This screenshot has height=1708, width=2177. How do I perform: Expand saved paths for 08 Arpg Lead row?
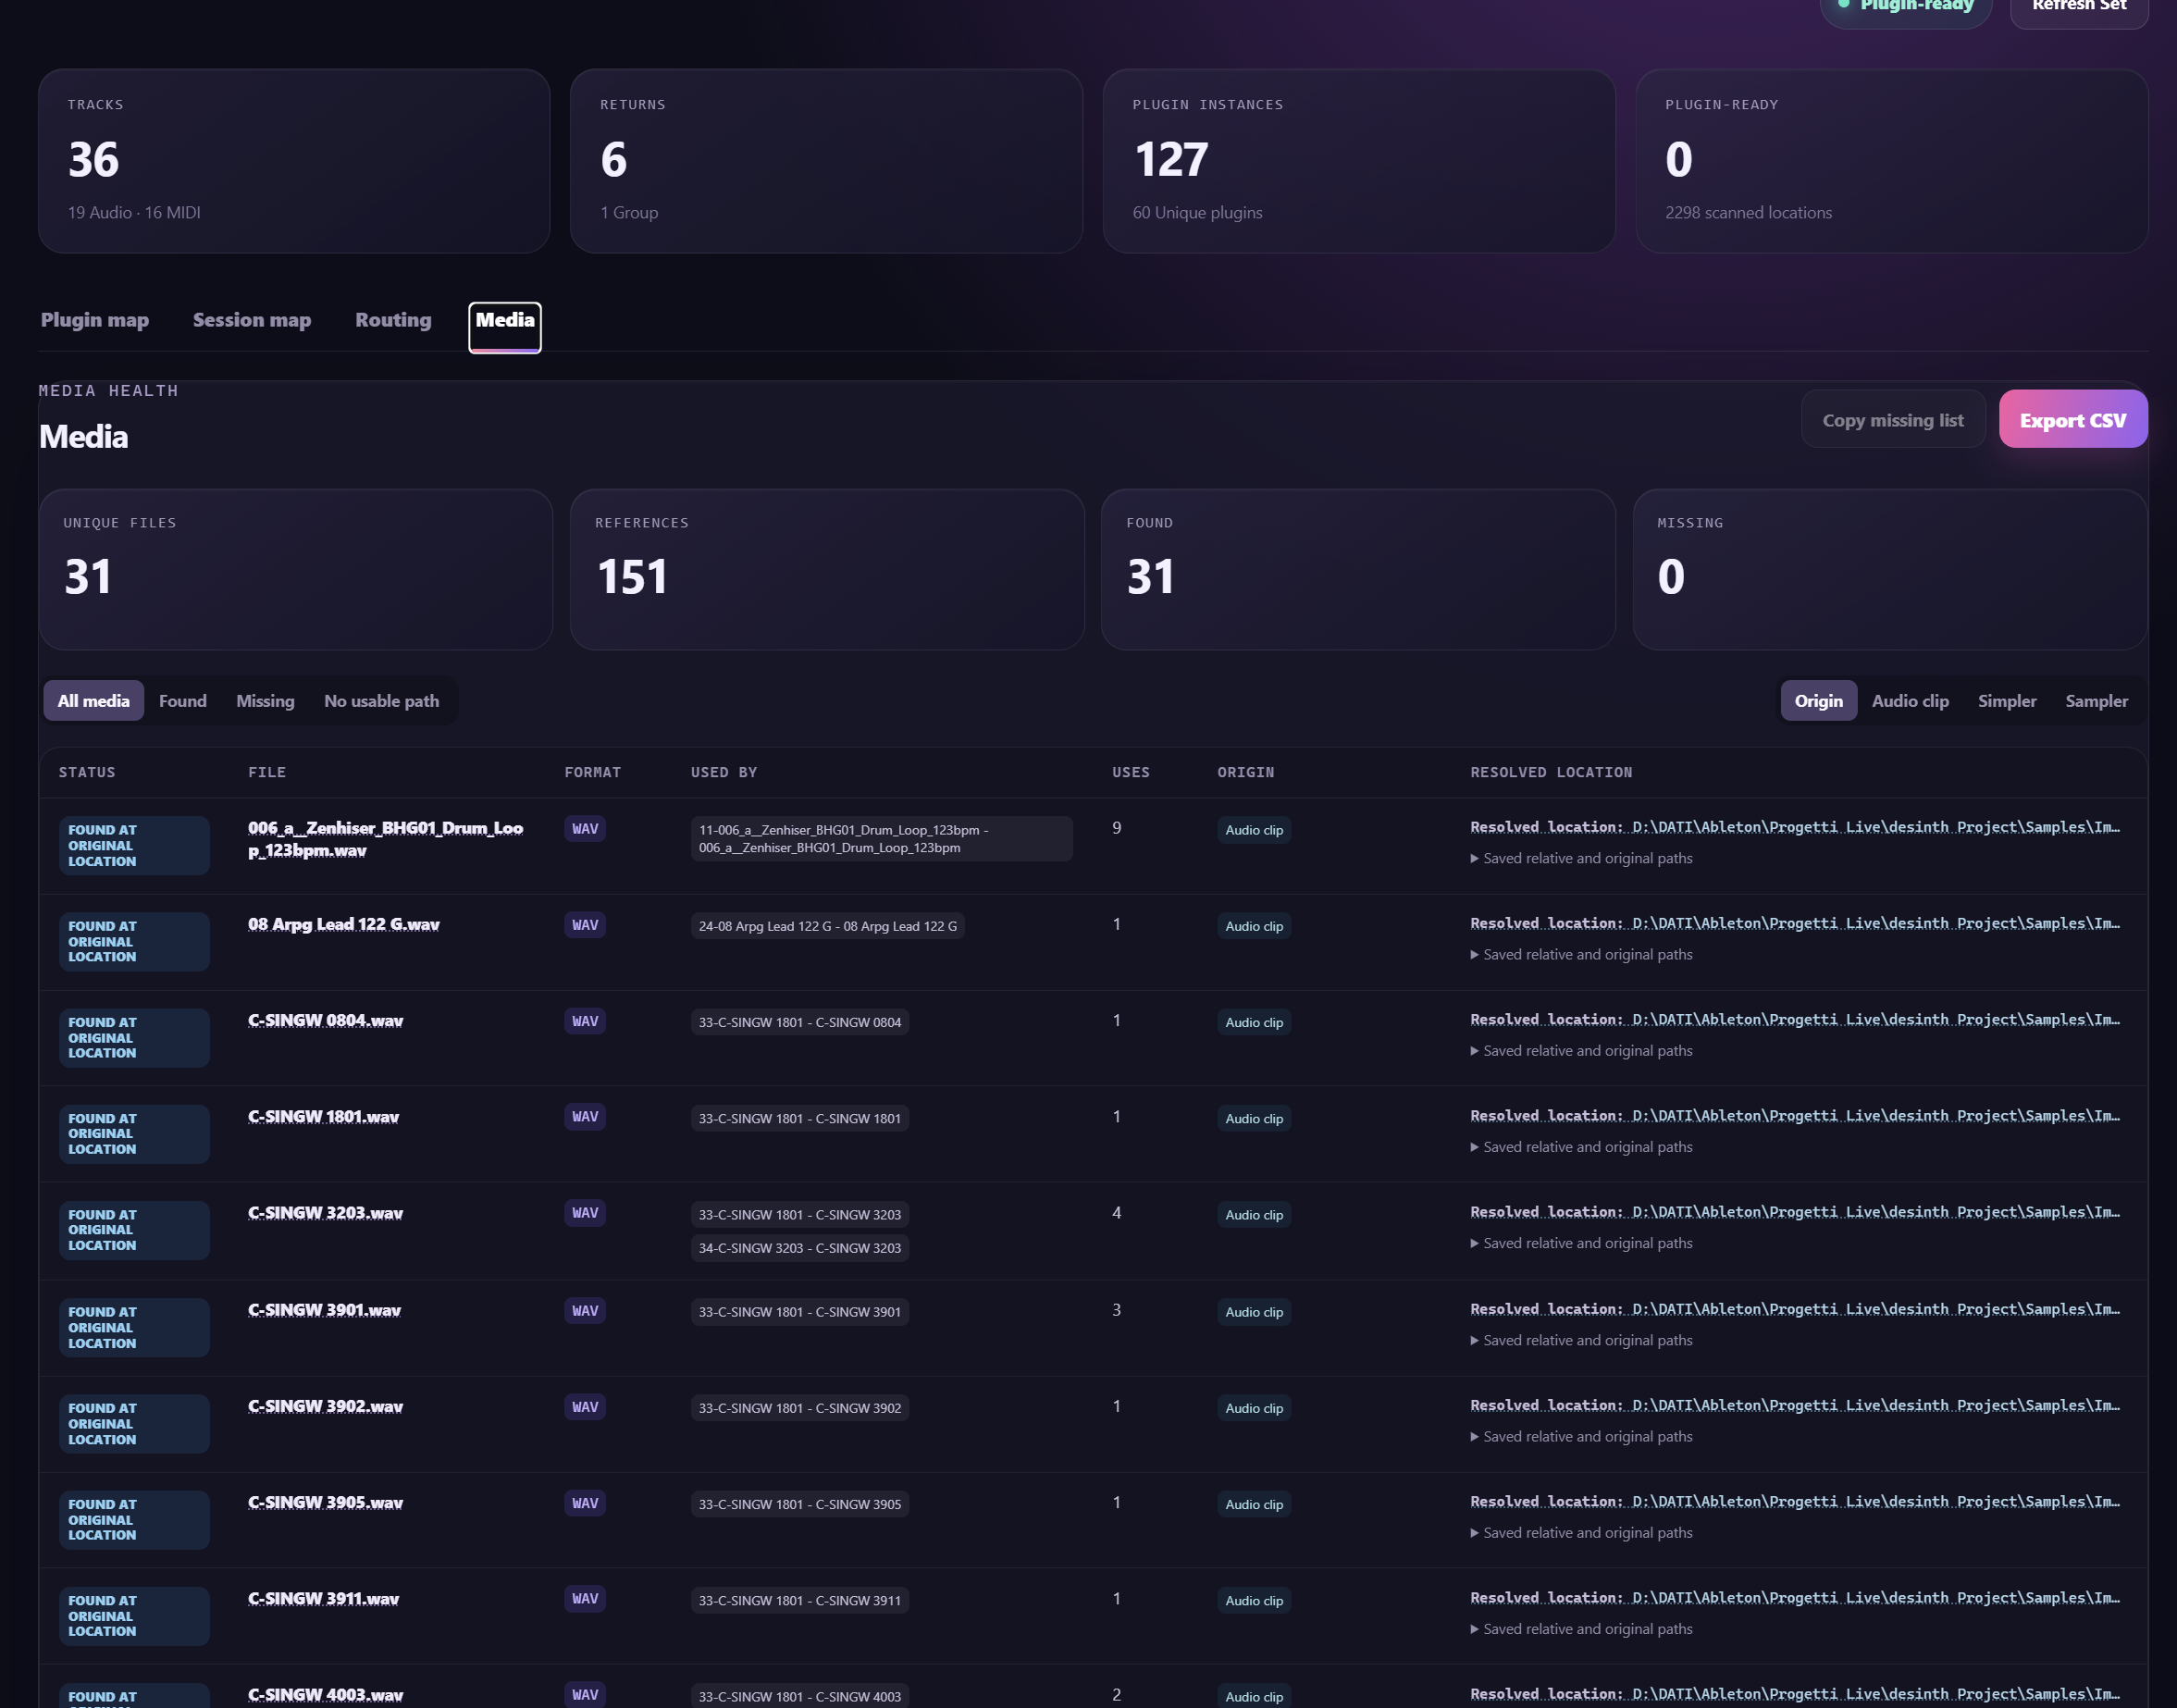point(1582,954)
